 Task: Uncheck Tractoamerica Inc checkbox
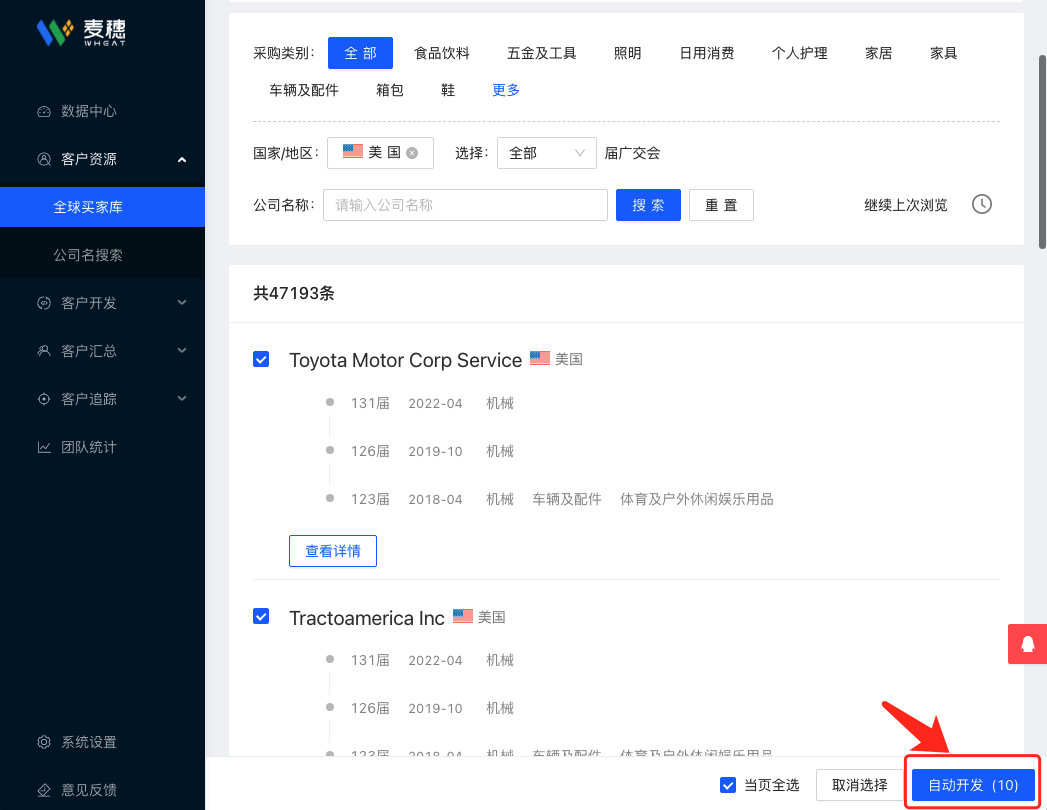261,616
